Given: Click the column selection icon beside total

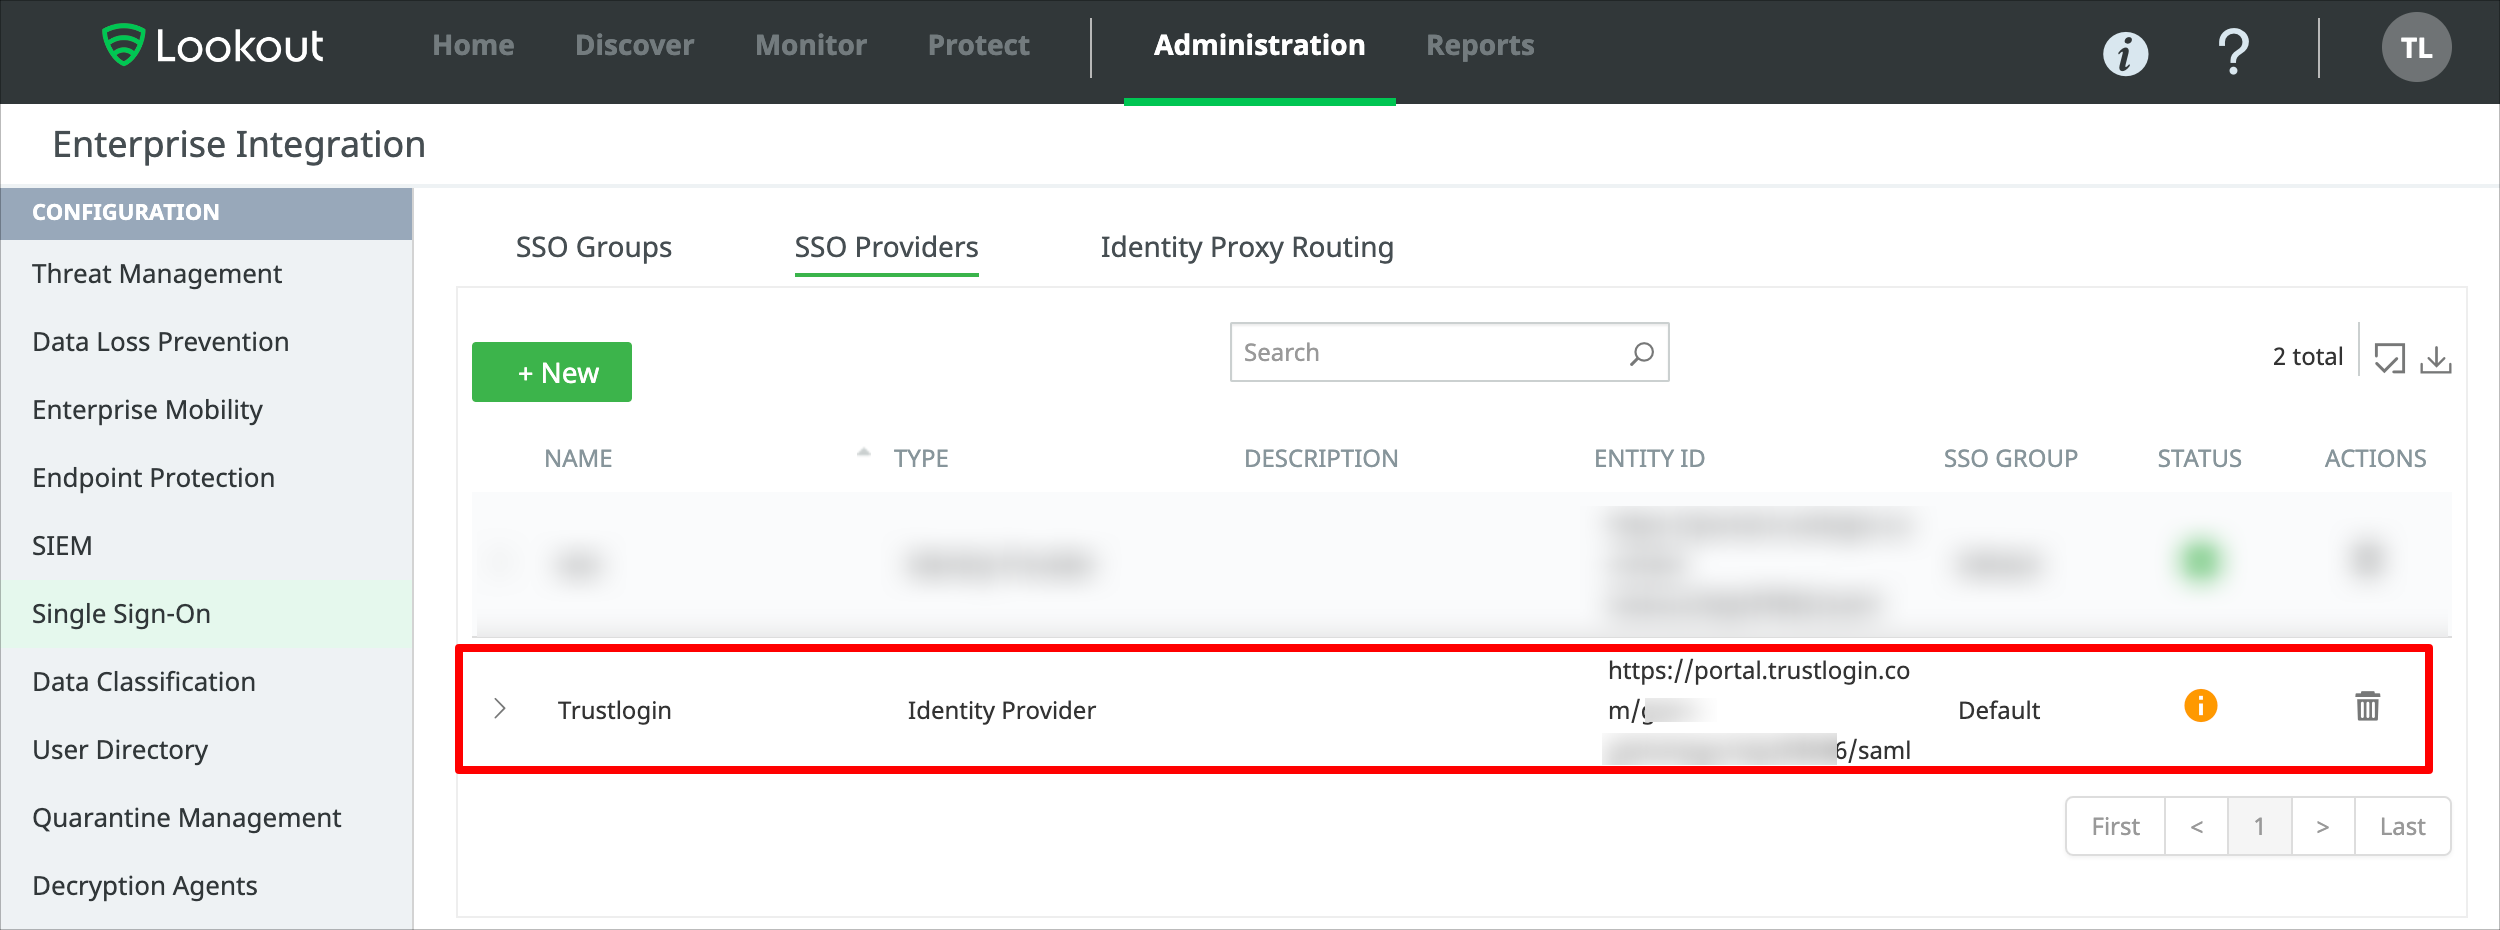Looking at the screenshot, I should [2389, 358].
